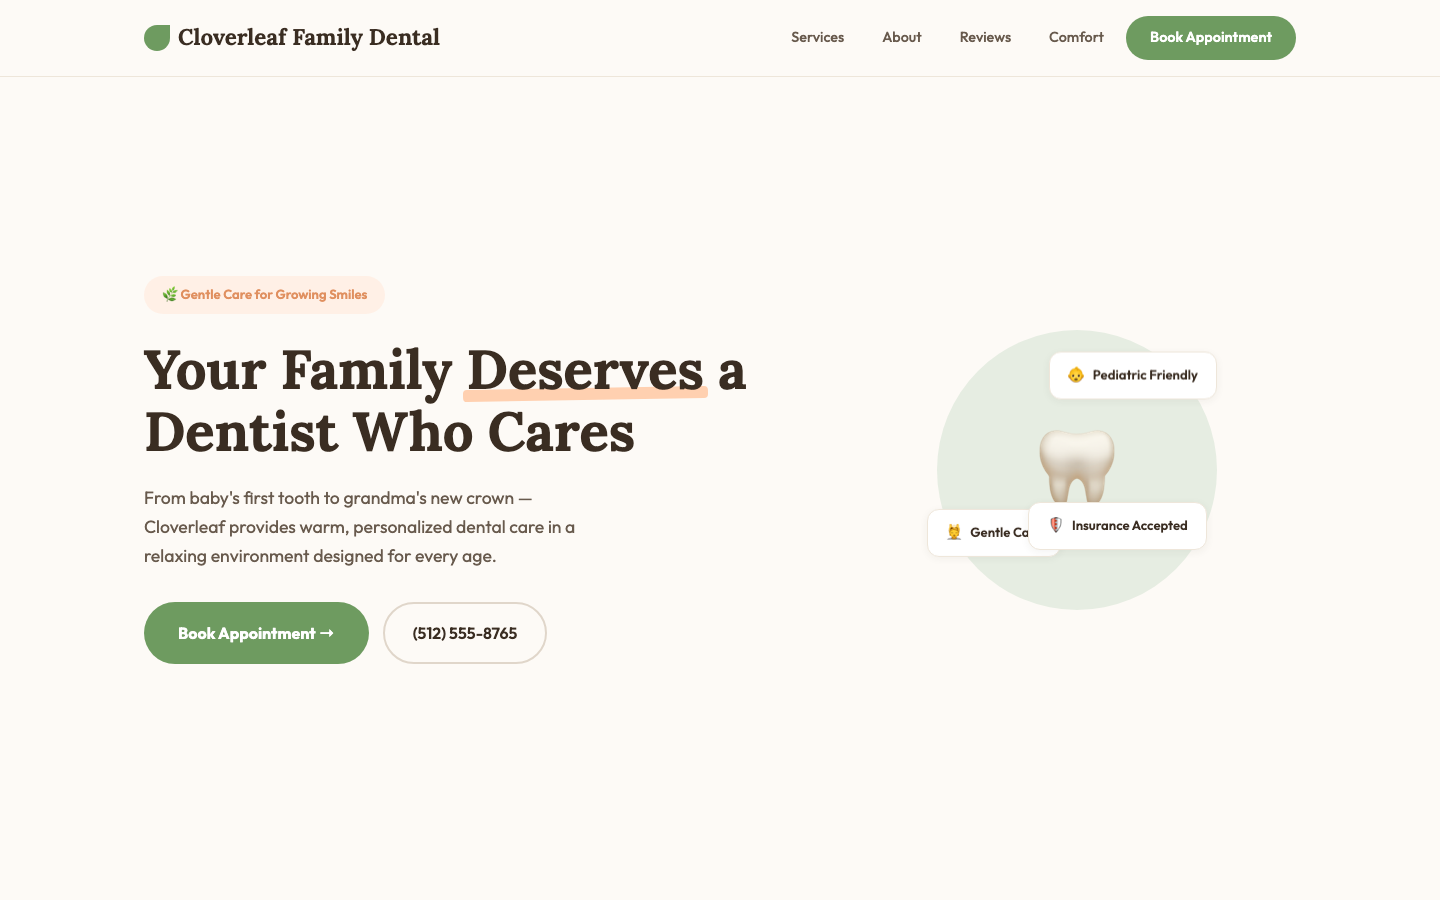Click the Pediatric Friendly floating card
The image size is (1440, 900).
1132,375
